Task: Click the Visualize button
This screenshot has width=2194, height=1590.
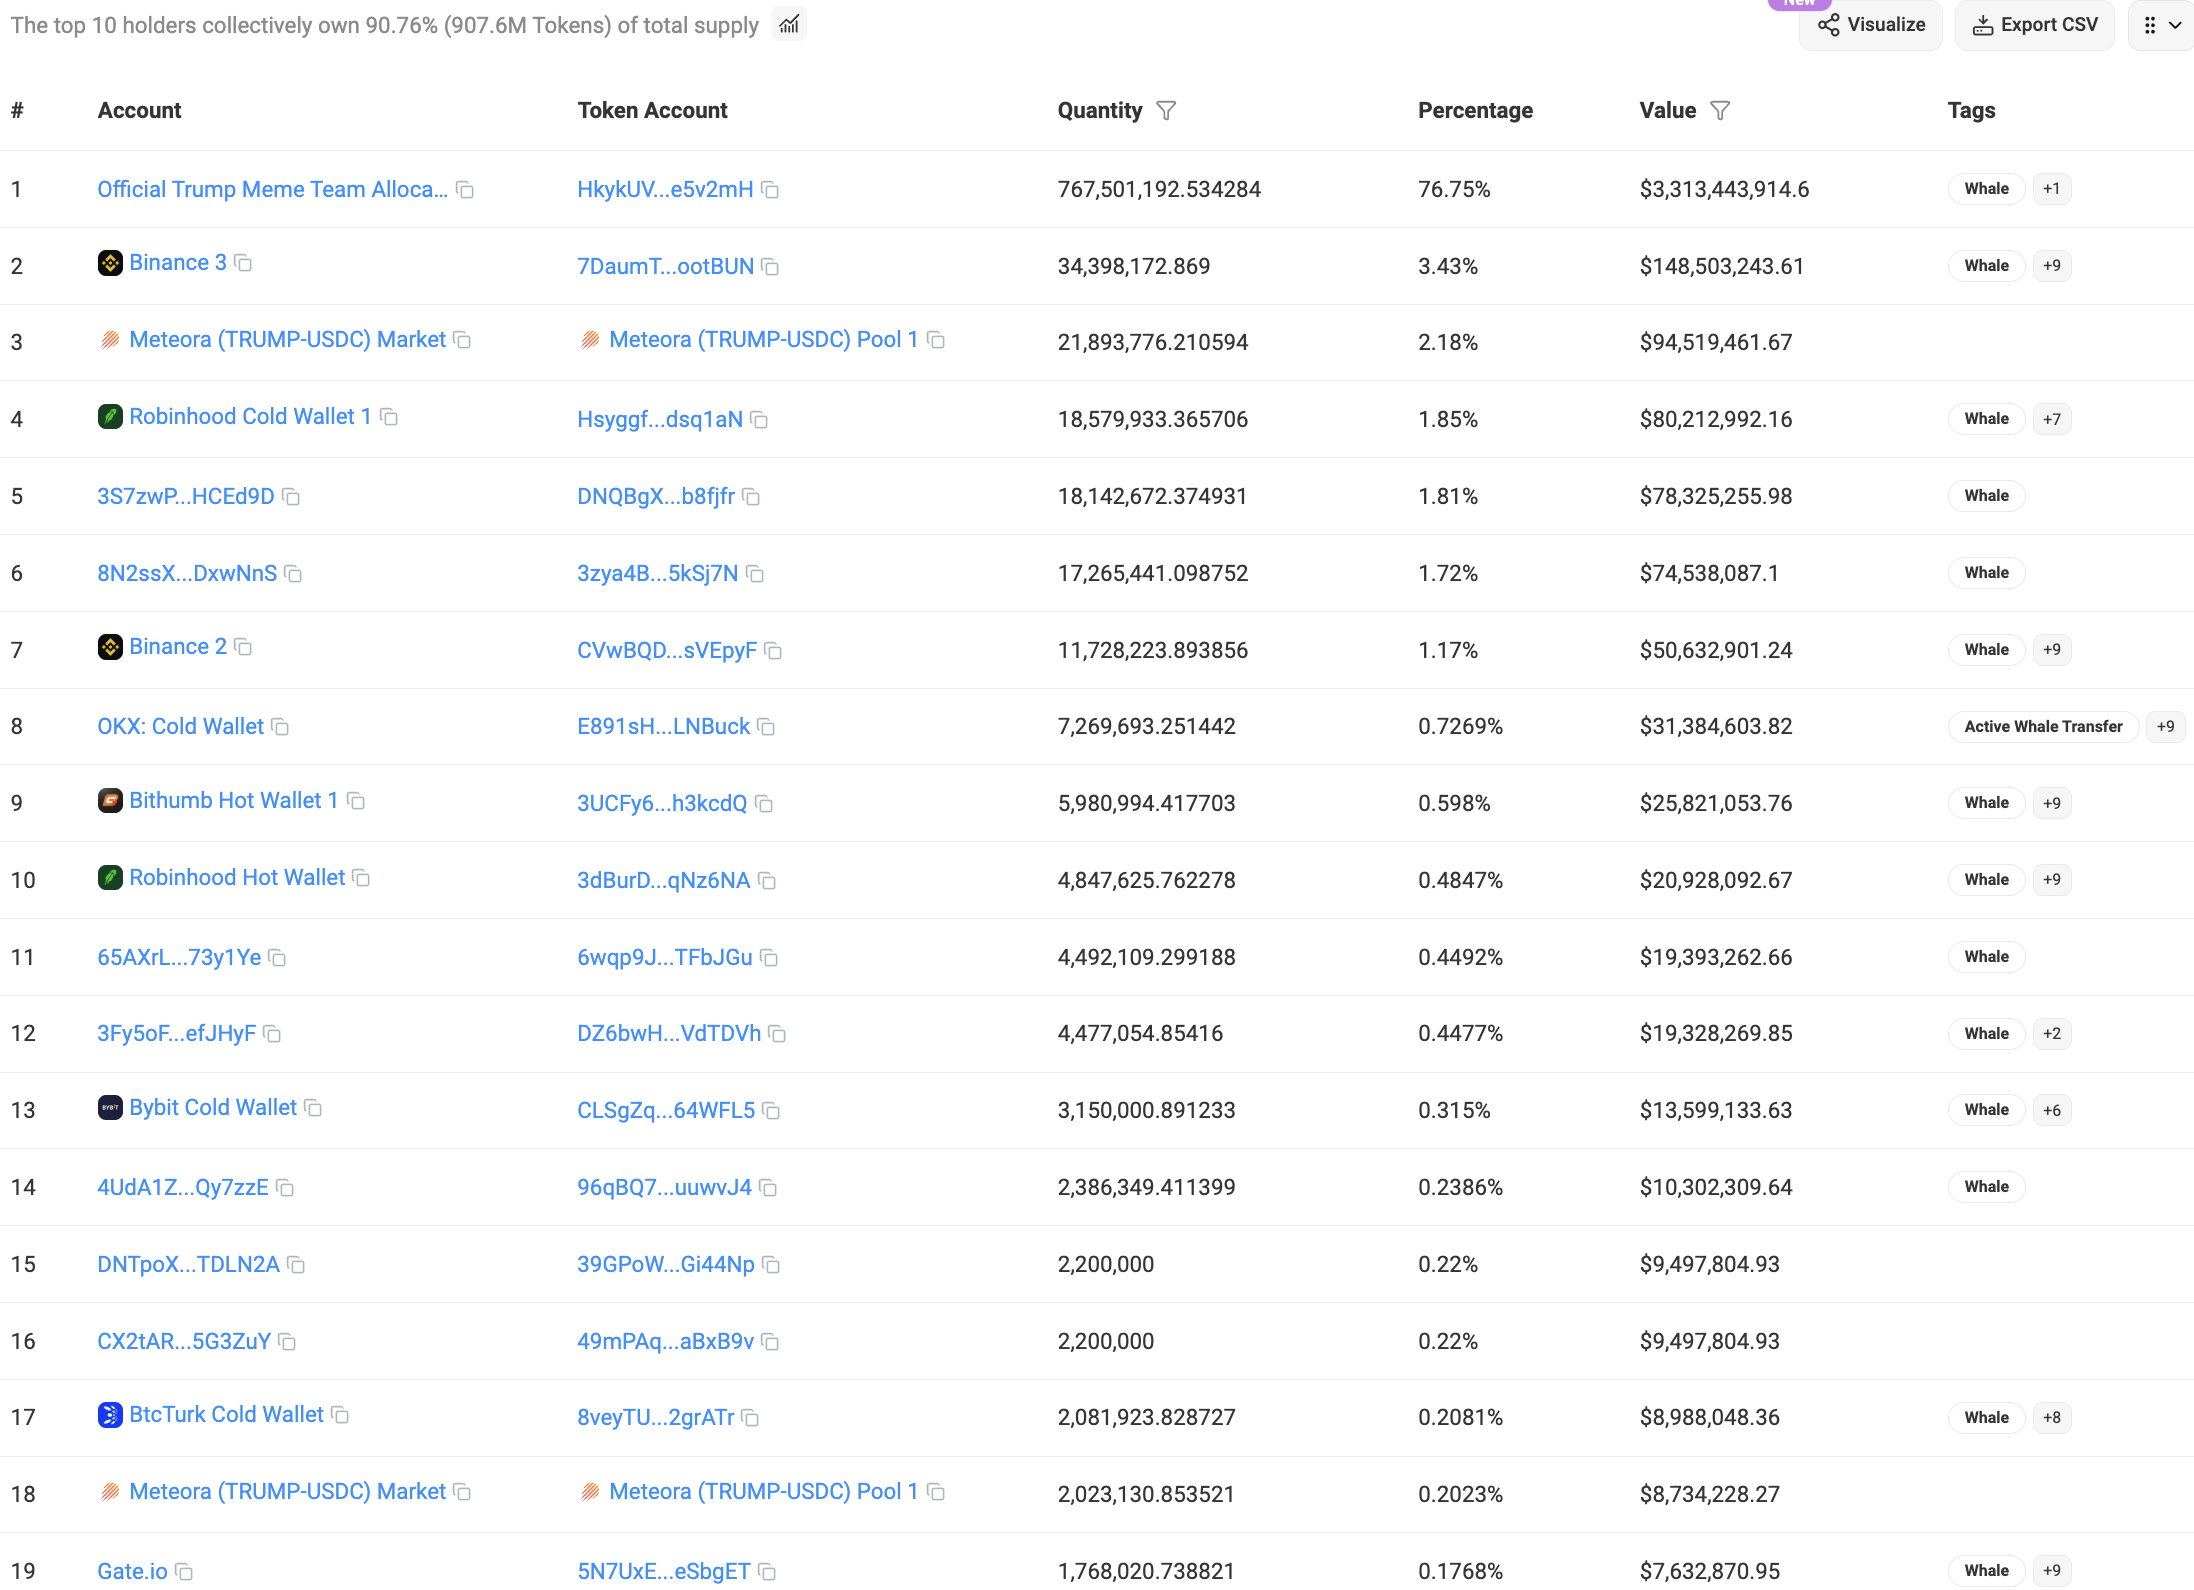Action: pos(1871,25)
